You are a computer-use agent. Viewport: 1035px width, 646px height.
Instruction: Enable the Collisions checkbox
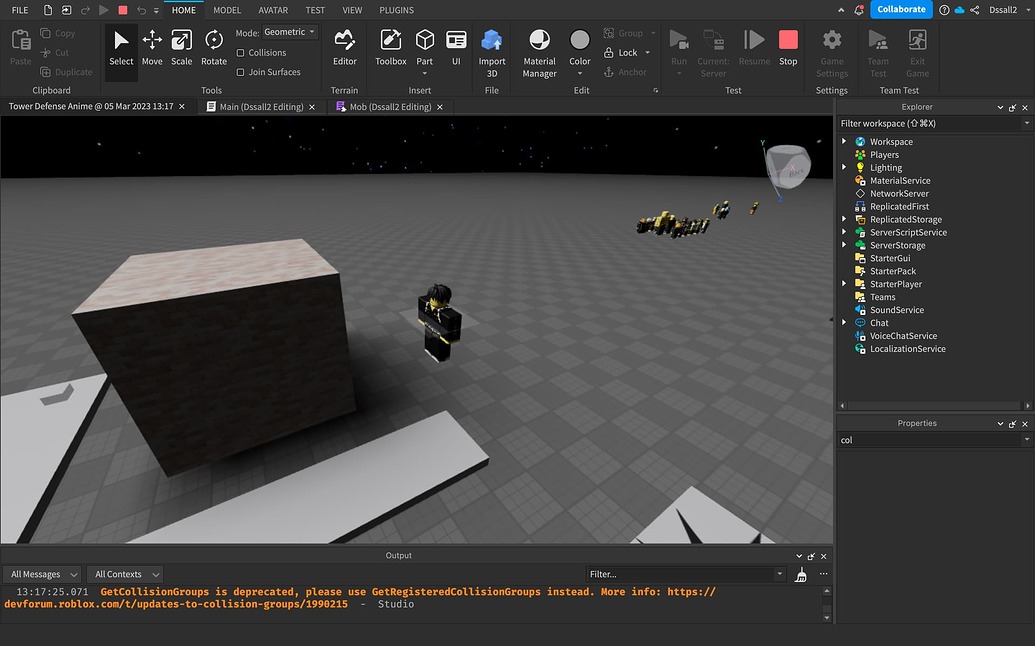[240, 53]
